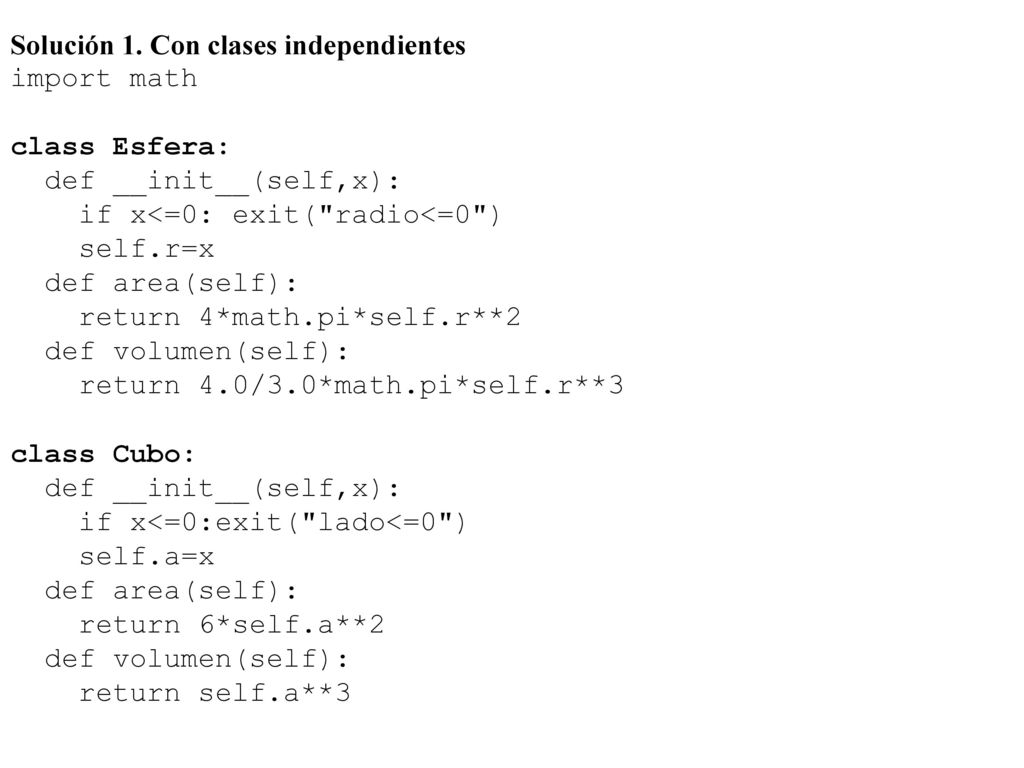This screenshot has height=768, width=1024.
Task: Click the Cubo 'def volumen(self):' line
Action: click(x=197, y=660)
